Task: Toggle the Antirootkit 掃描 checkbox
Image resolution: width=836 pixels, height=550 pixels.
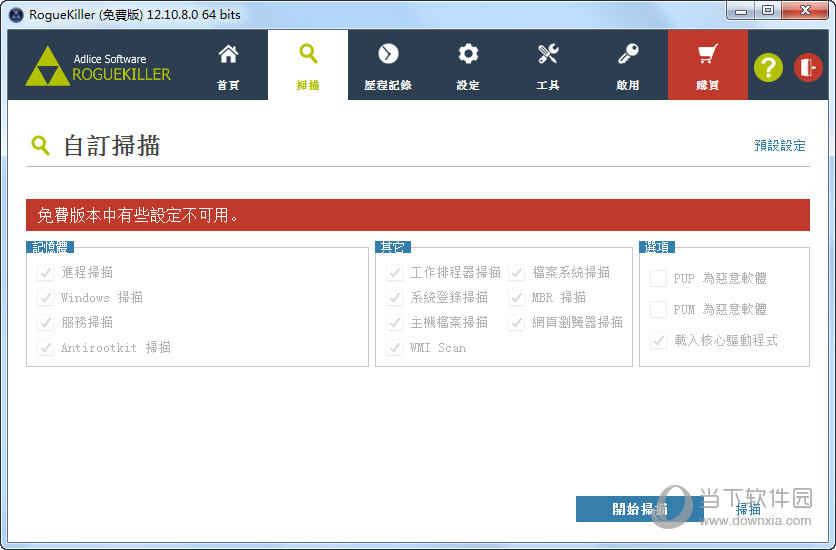Action: click(x=45, y=347)
